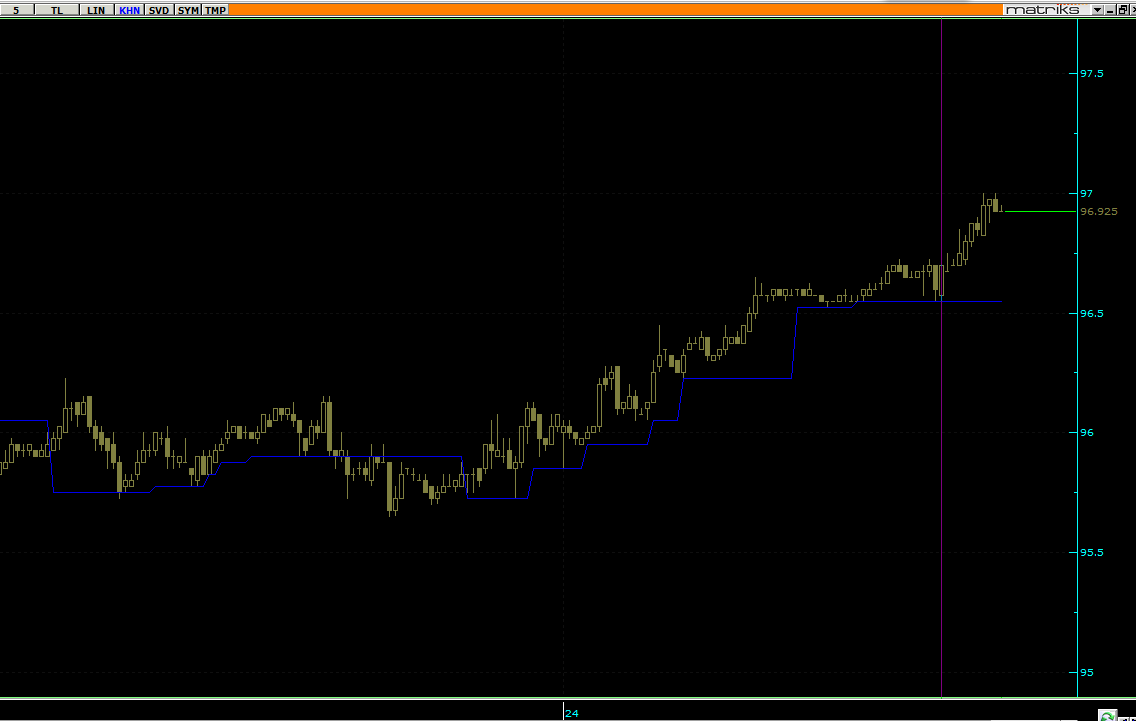The height and width of the screenshot is (721, 1136).
Task: Click the TMP template button
Action: (216, 10)
